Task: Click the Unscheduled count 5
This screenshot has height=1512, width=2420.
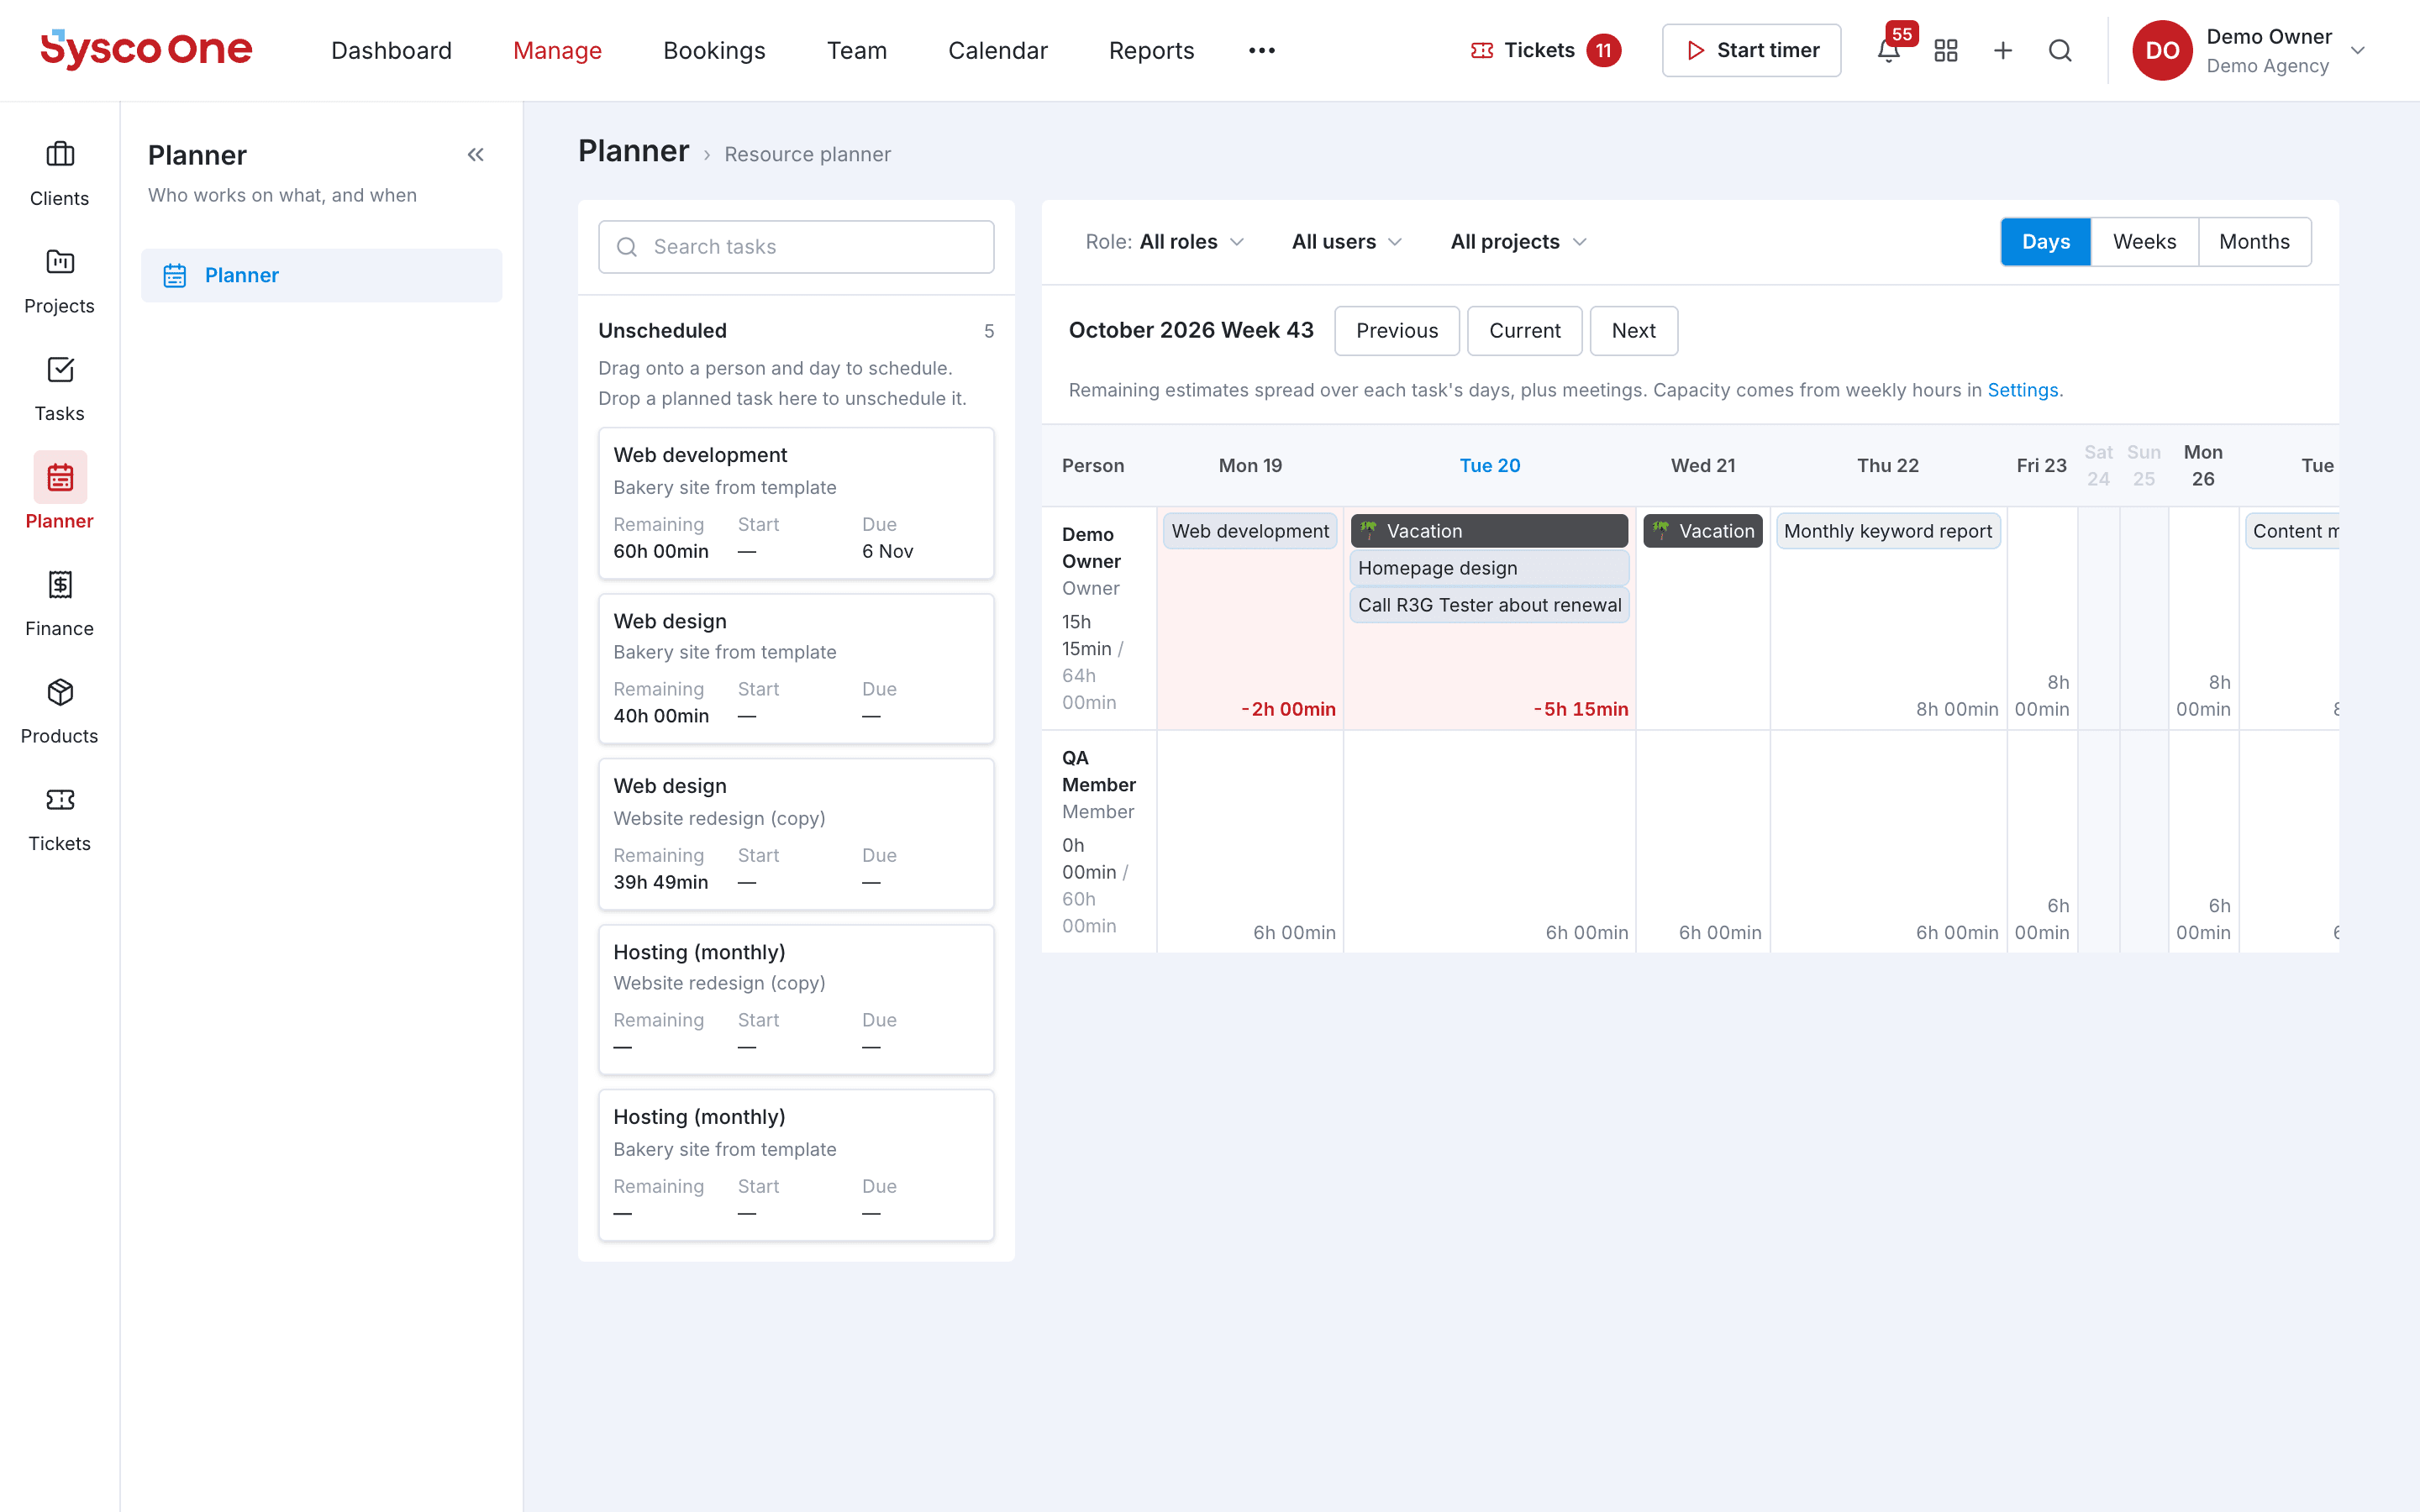Action: (988, 331)
